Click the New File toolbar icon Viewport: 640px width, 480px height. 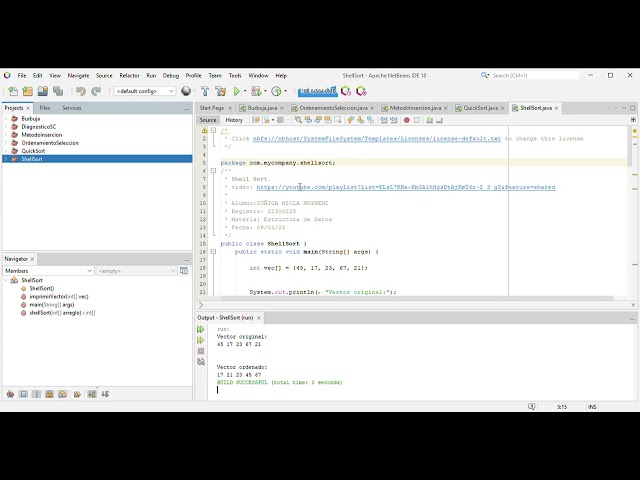point(13,91)
